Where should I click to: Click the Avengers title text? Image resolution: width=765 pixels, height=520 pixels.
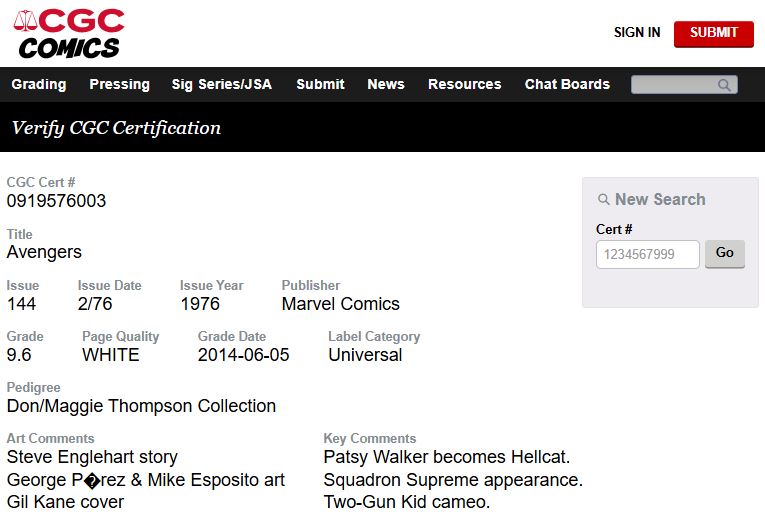(44, 252)
